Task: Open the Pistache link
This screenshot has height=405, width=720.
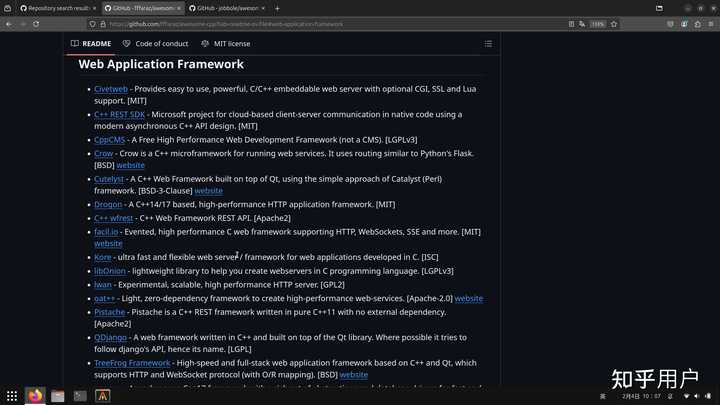Action: (109, 312)
